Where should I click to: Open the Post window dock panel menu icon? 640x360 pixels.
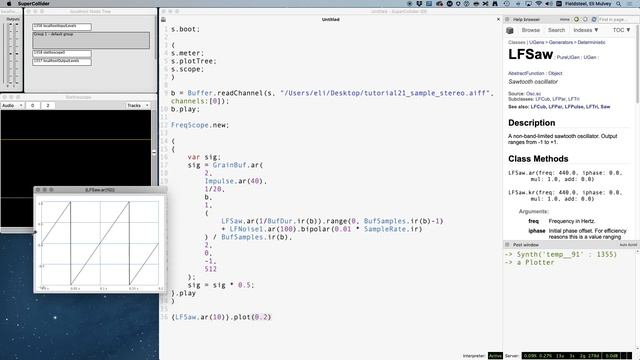coord(507,244)
